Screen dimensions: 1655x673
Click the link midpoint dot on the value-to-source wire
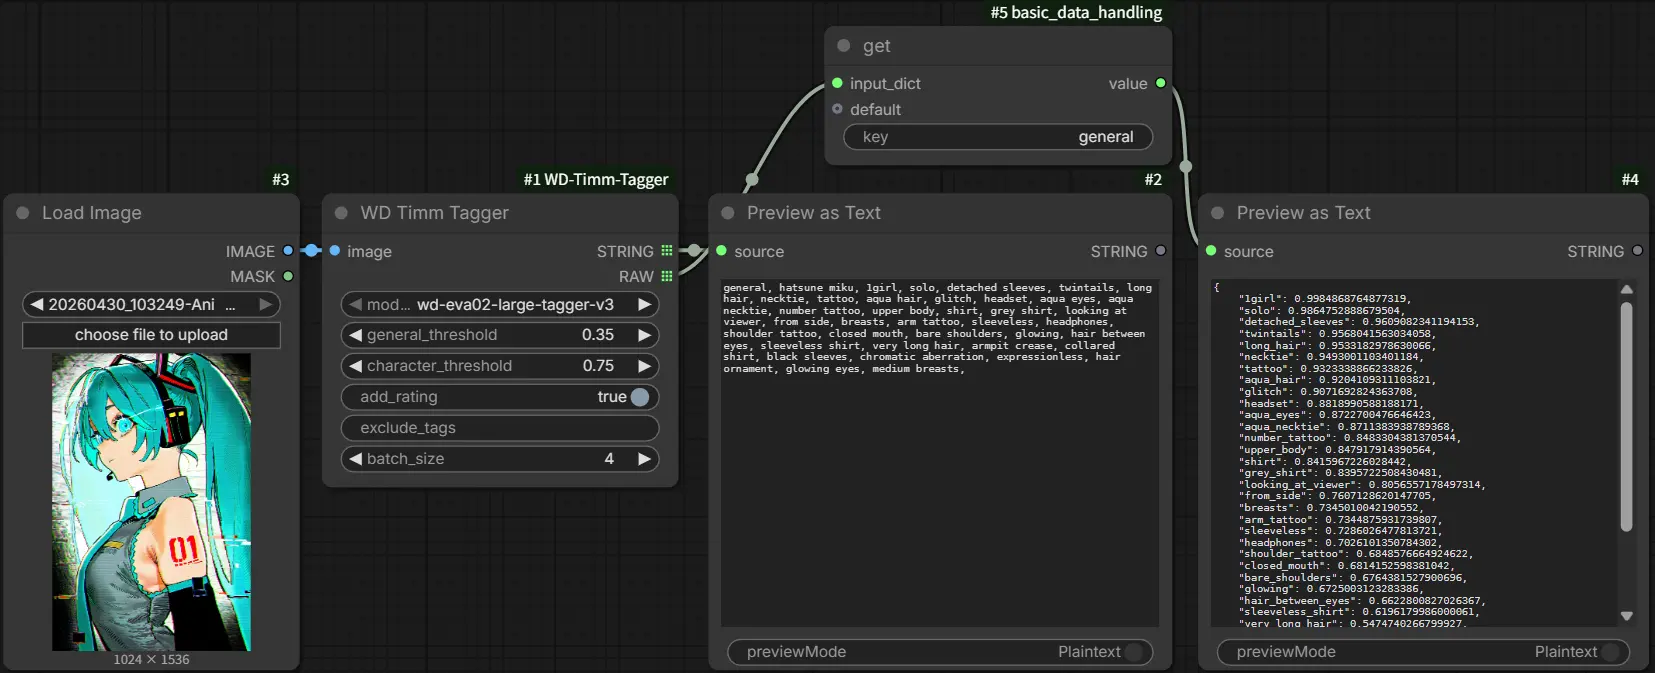point(1186,166)
